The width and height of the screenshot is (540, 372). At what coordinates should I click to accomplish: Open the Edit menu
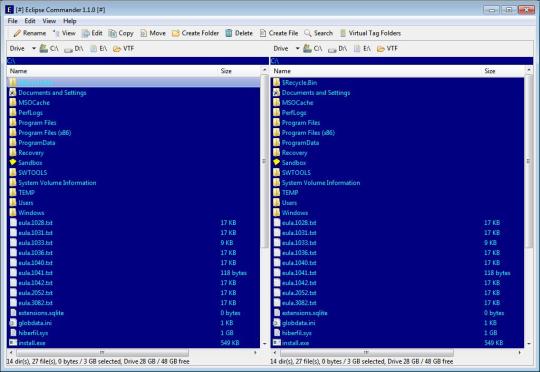pos(30,21)
